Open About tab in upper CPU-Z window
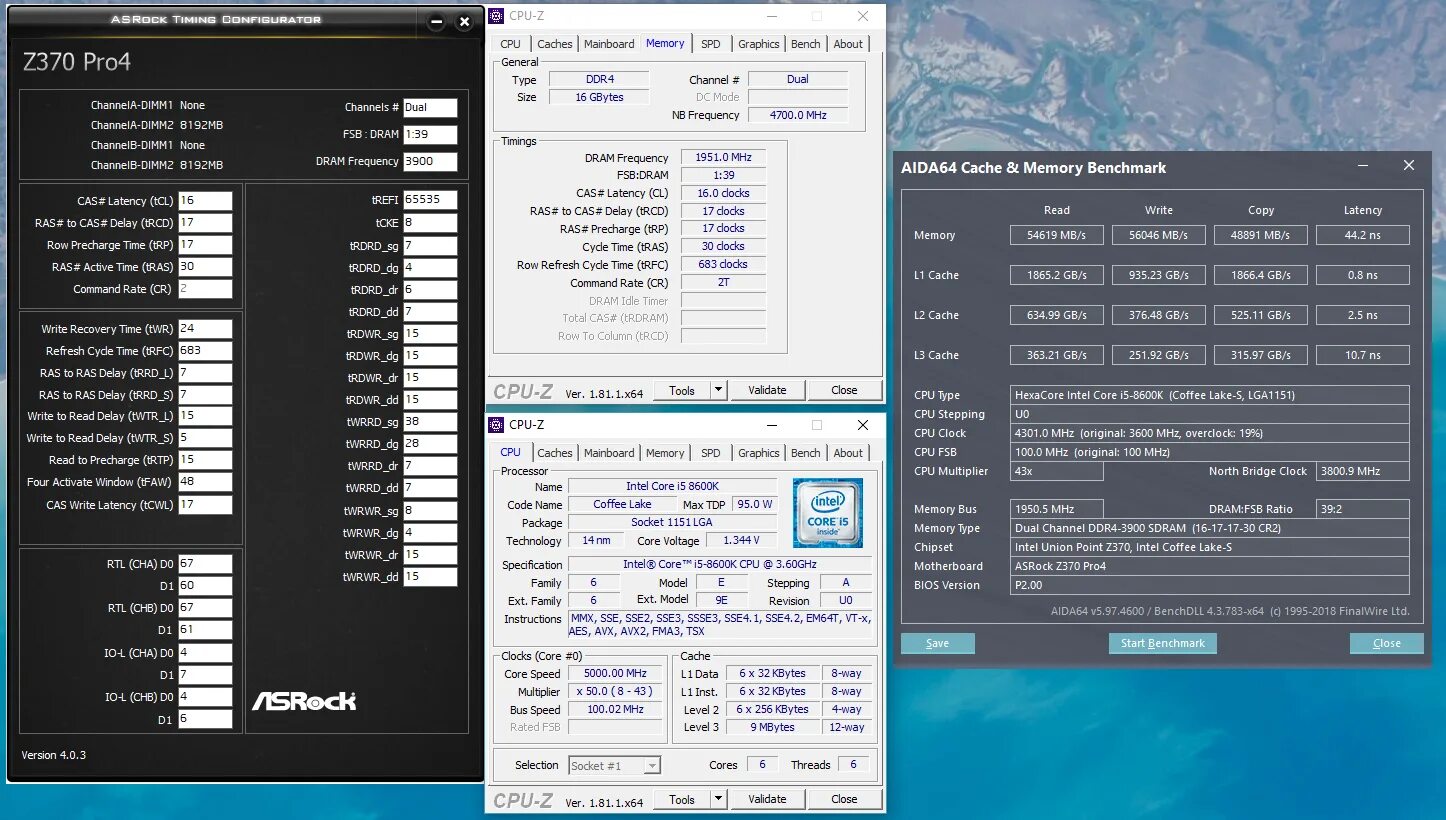This screenshot has height=820, width=1446. 848,44
